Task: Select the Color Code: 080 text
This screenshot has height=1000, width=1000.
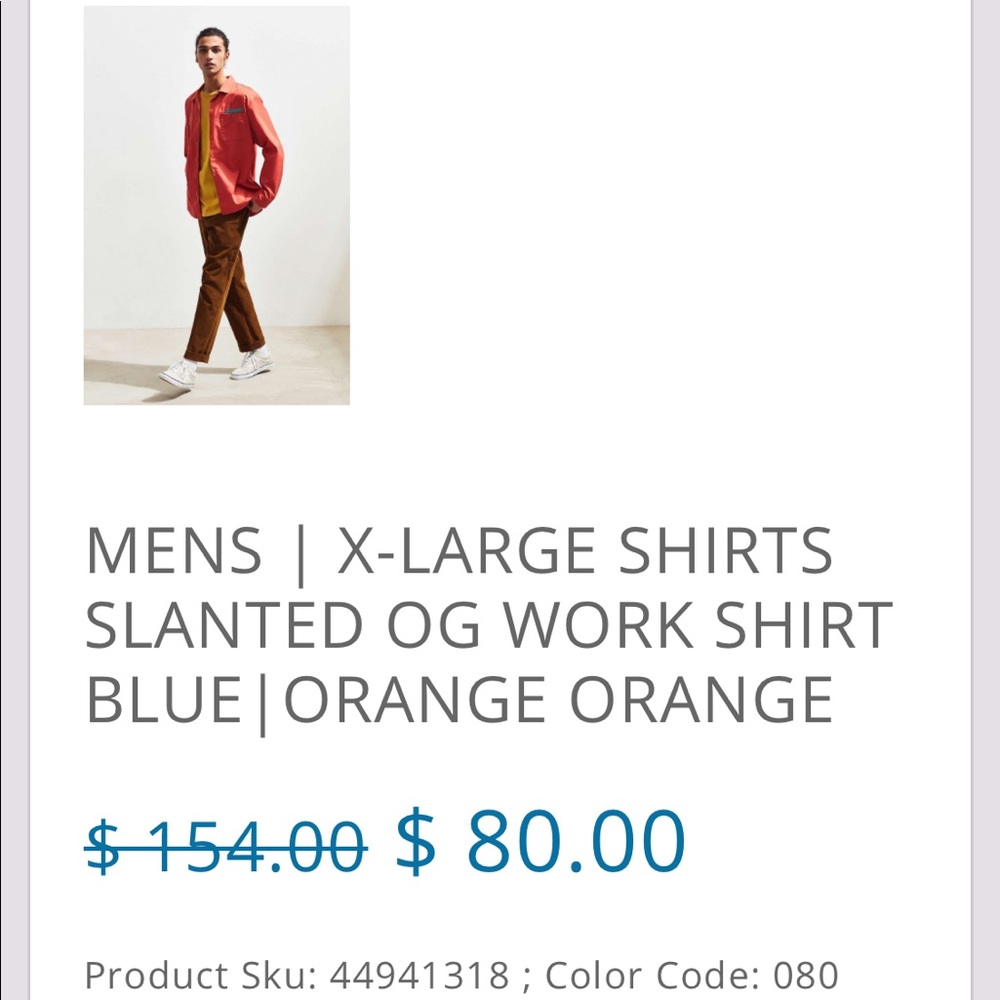Action: (x=691, y=975)
